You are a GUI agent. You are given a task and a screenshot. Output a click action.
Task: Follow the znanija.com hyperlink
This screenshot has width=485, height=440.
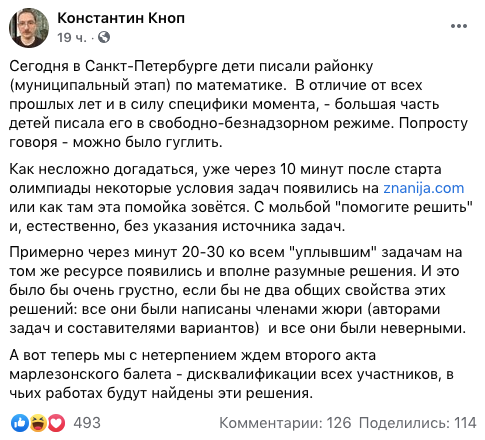coord(424,188)
